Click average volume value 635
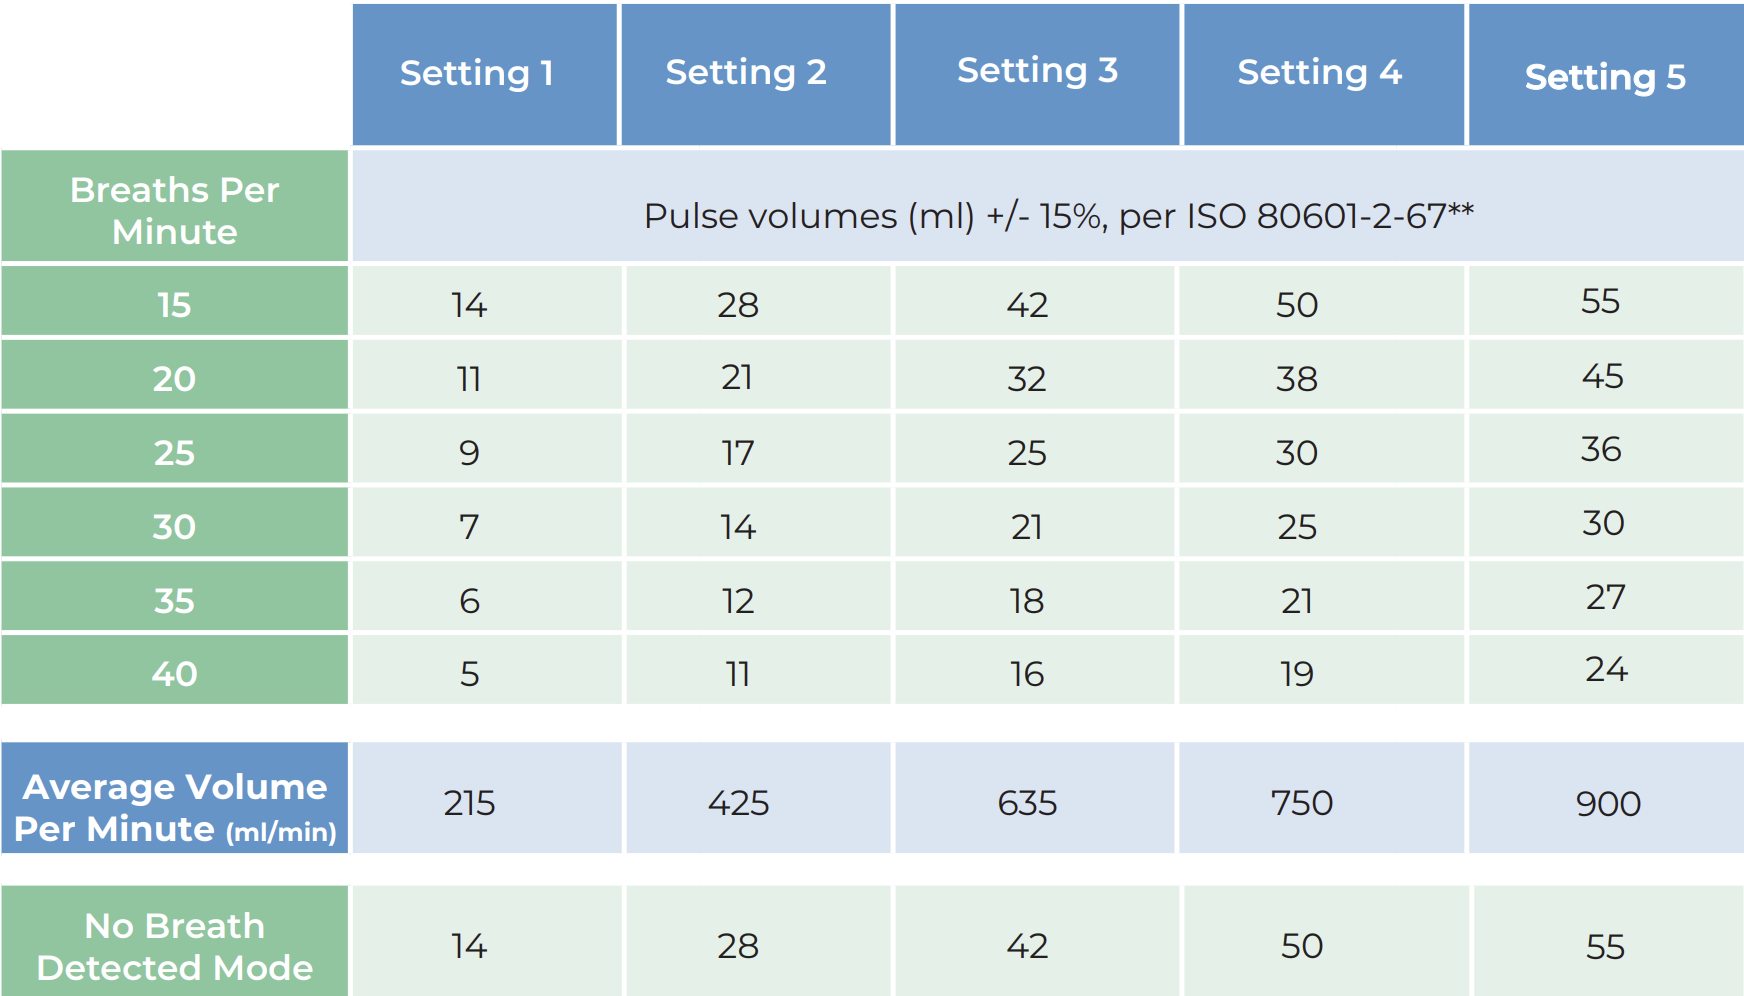The height and width of the screenshot is (996, 1744). tap(1027, 803)
